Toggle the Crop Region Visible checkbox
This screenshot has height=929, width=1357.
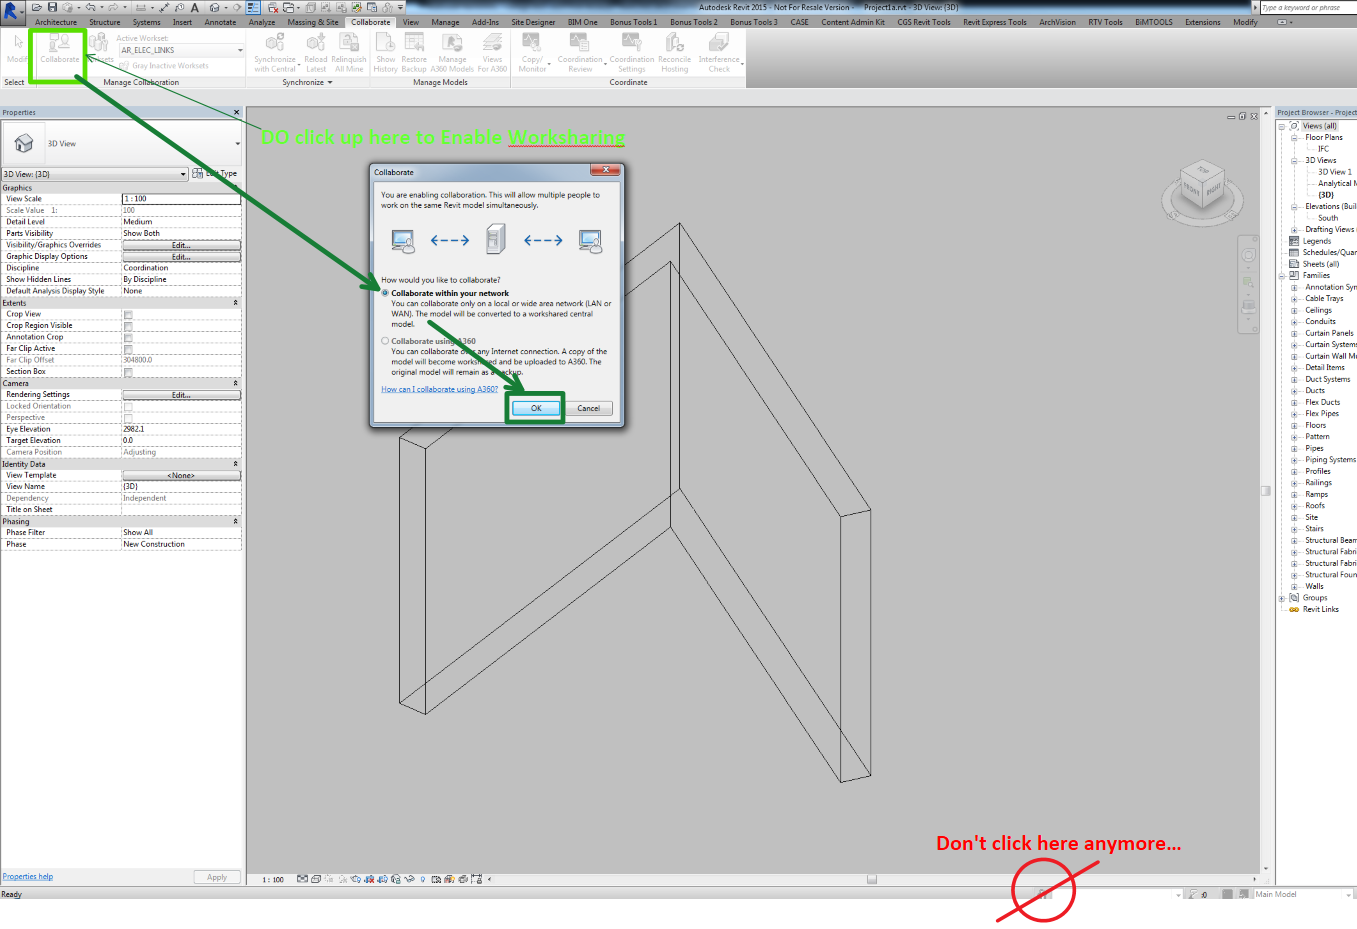pyautogui.click(x=128, y=326)
